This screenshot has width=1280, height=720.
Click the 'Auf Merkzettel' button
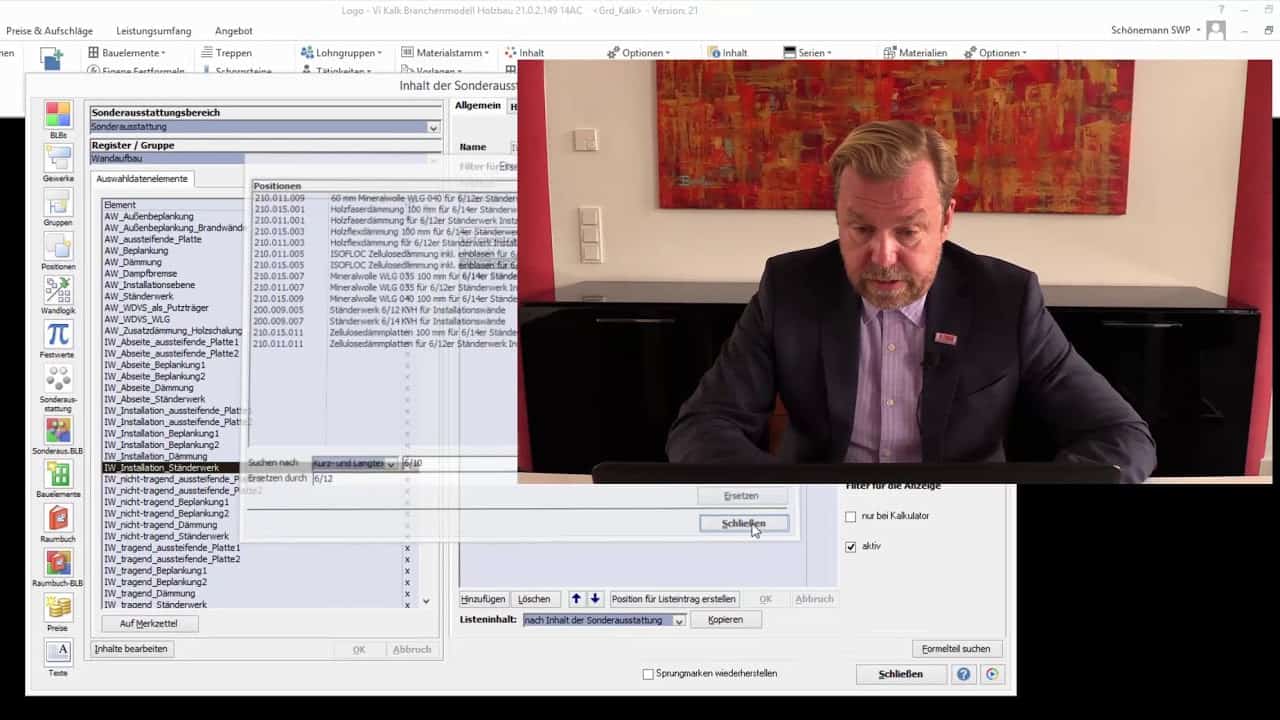coord(149,623)
